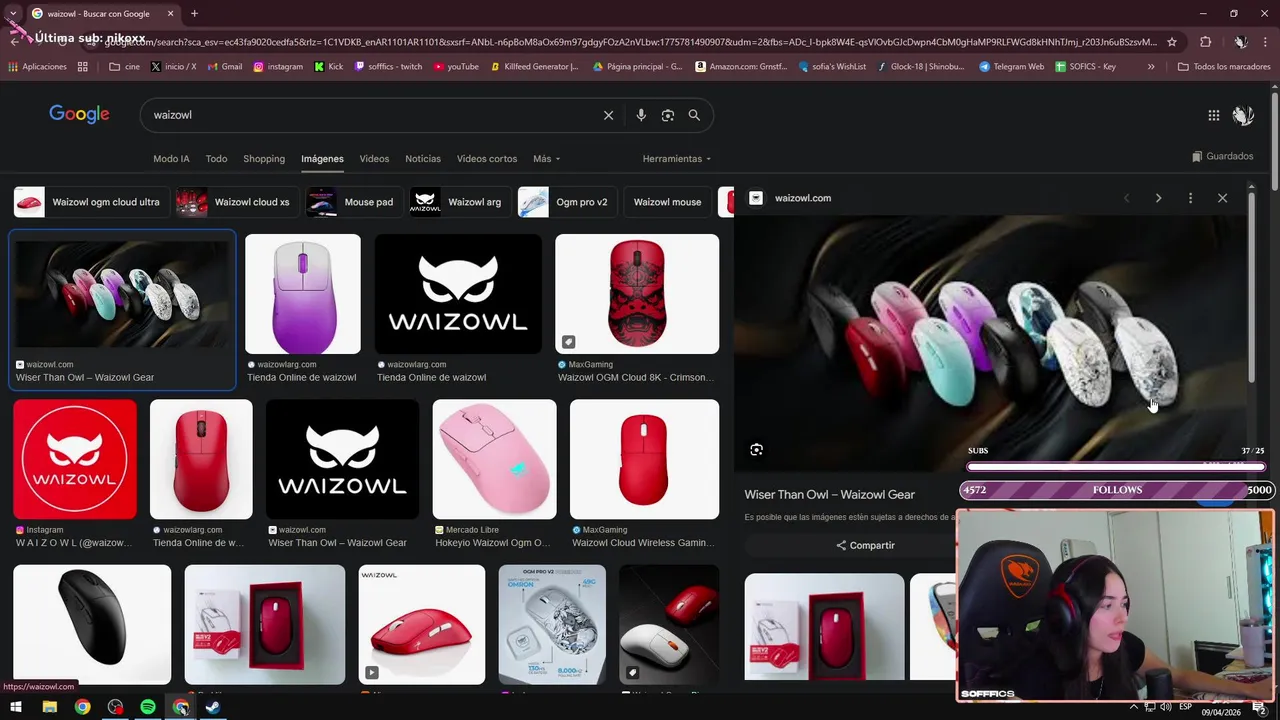Switch to the Videos tab

coord(374,159)
